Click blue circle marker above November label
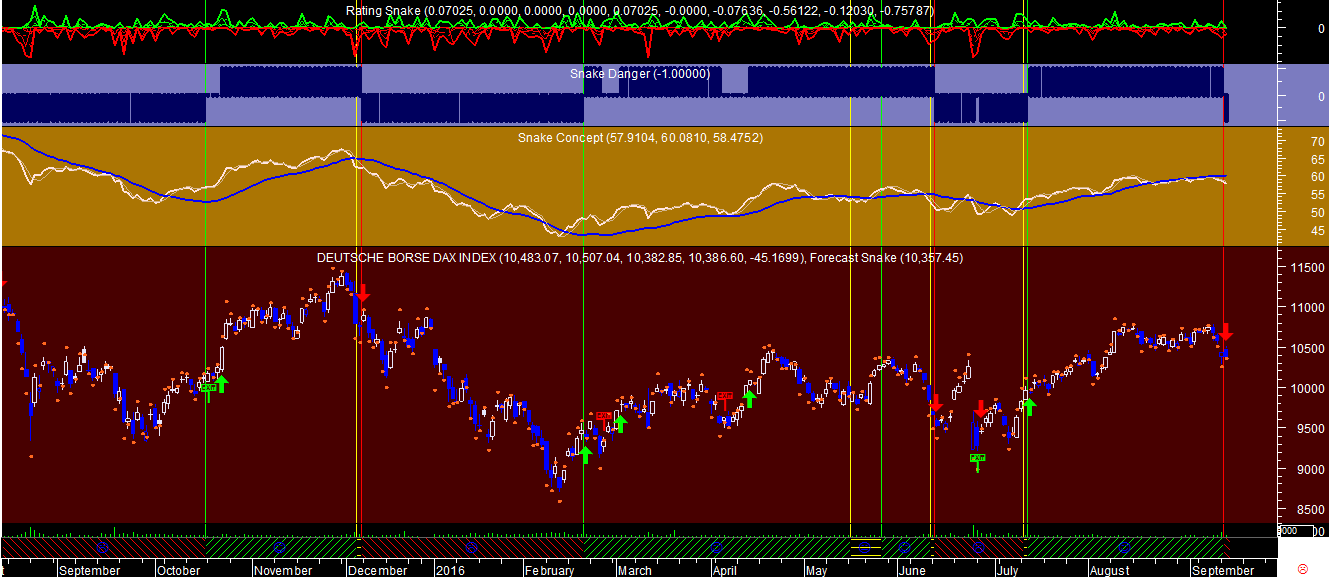 (x=280, y=548)
